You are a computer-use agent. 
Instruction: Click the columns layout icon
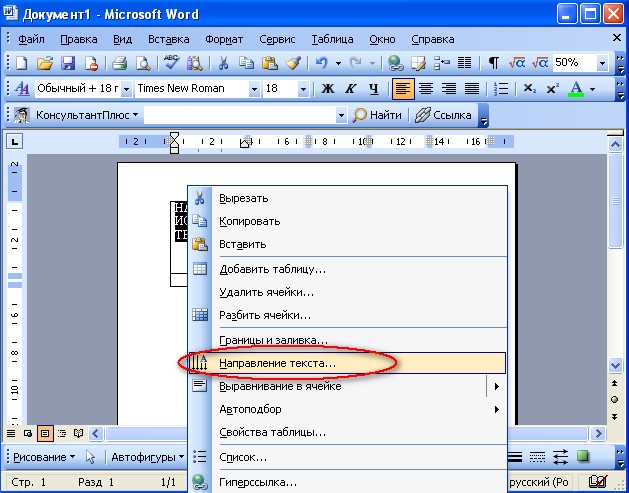(465, 63)
